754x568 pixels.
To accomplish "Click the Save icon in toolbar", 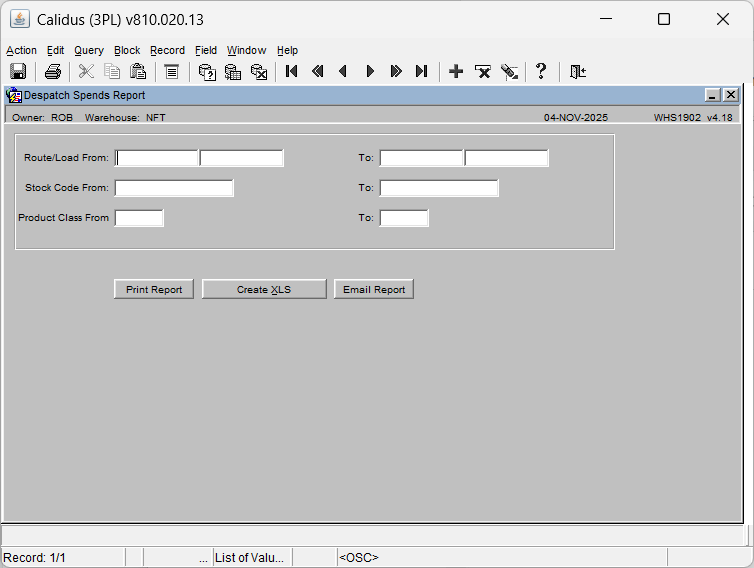I will [x=17, y=71].
